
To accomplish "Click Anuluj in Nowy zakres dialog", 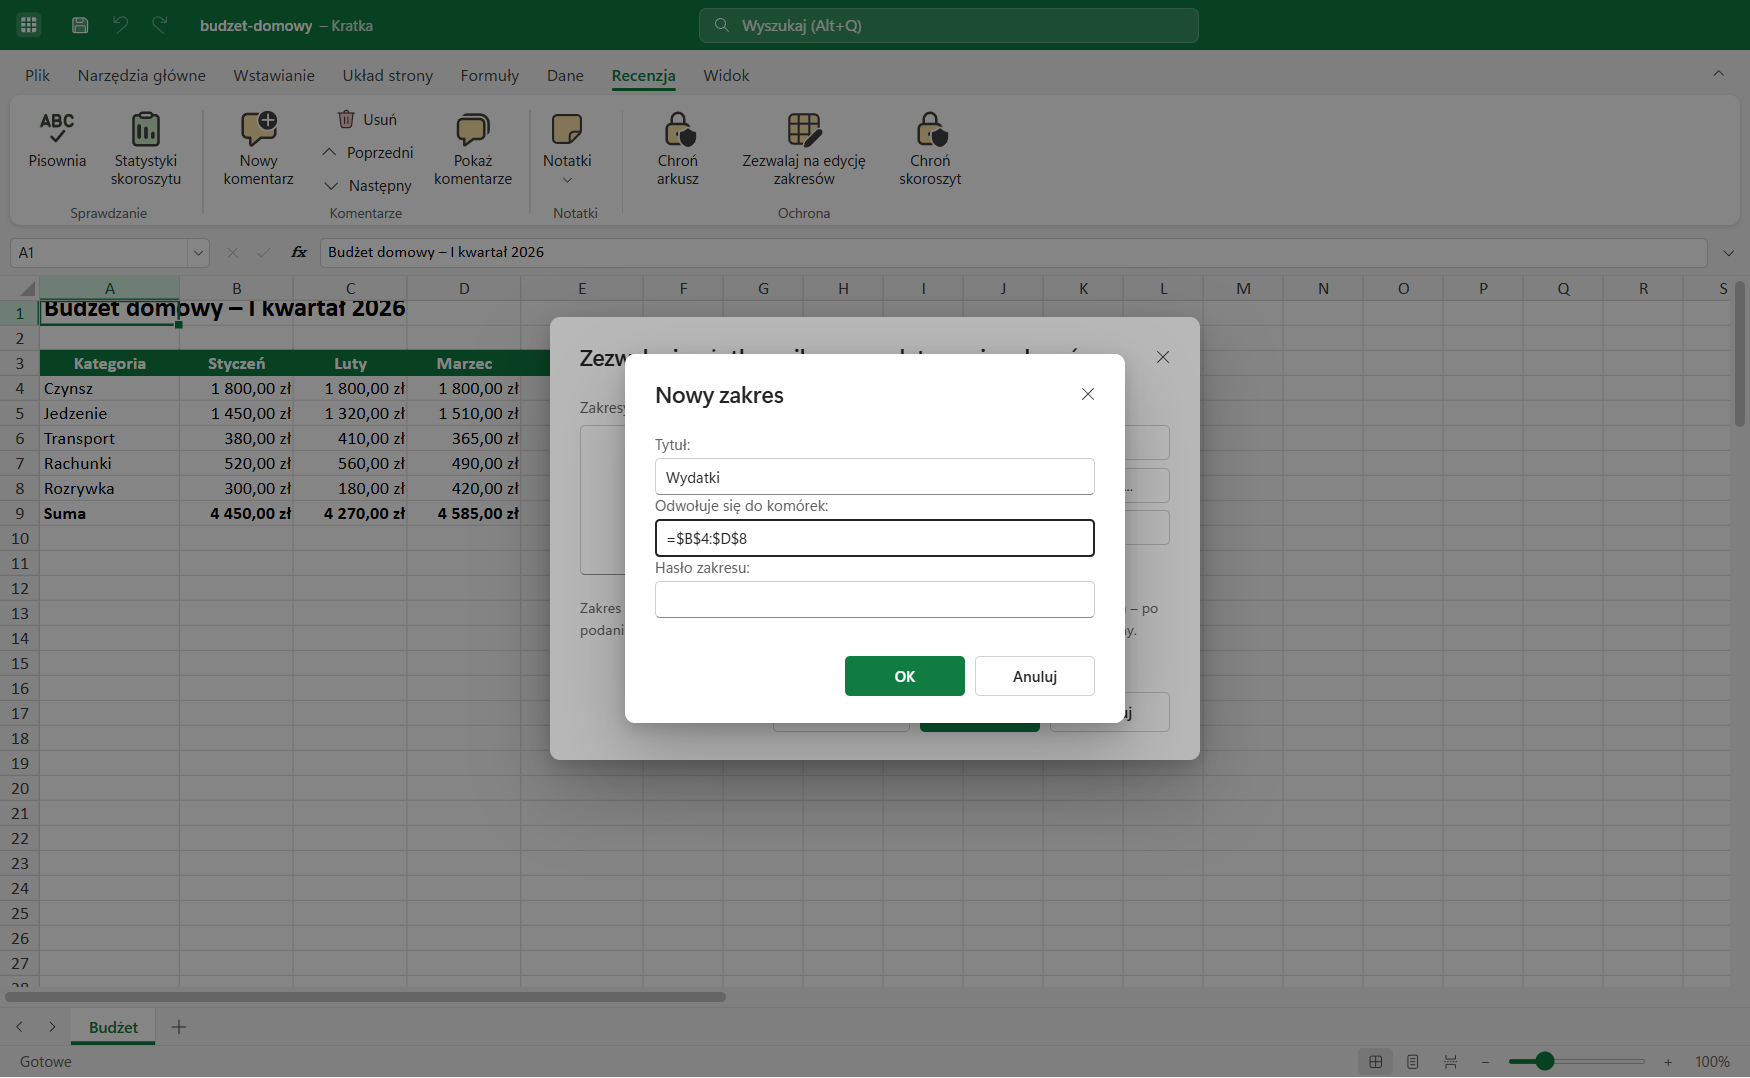I will coord(1035,676).
